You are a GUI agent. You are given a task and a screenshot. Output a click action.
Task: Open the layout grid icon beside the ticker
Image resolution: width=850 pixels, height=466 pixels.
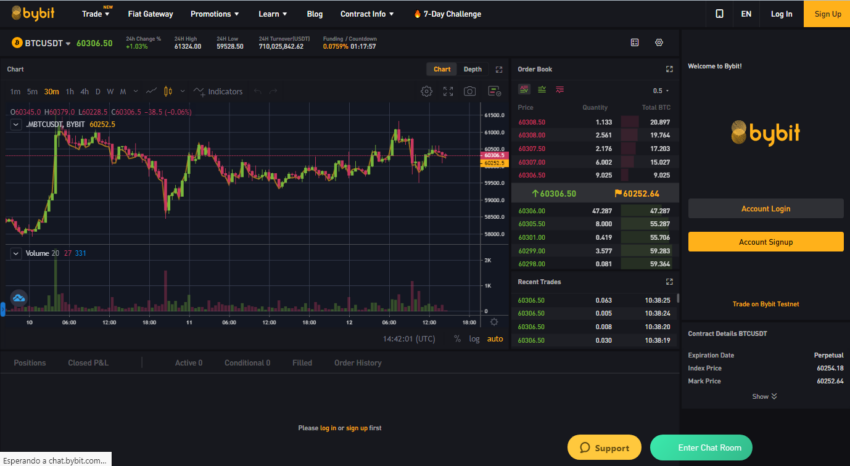click(635, 42)
